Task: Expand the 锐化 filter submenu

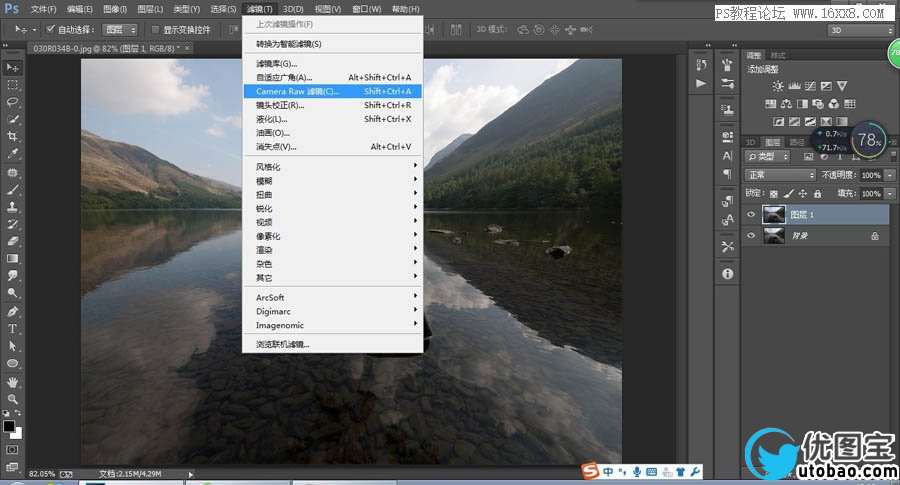Action: click(x=332, y=208)
